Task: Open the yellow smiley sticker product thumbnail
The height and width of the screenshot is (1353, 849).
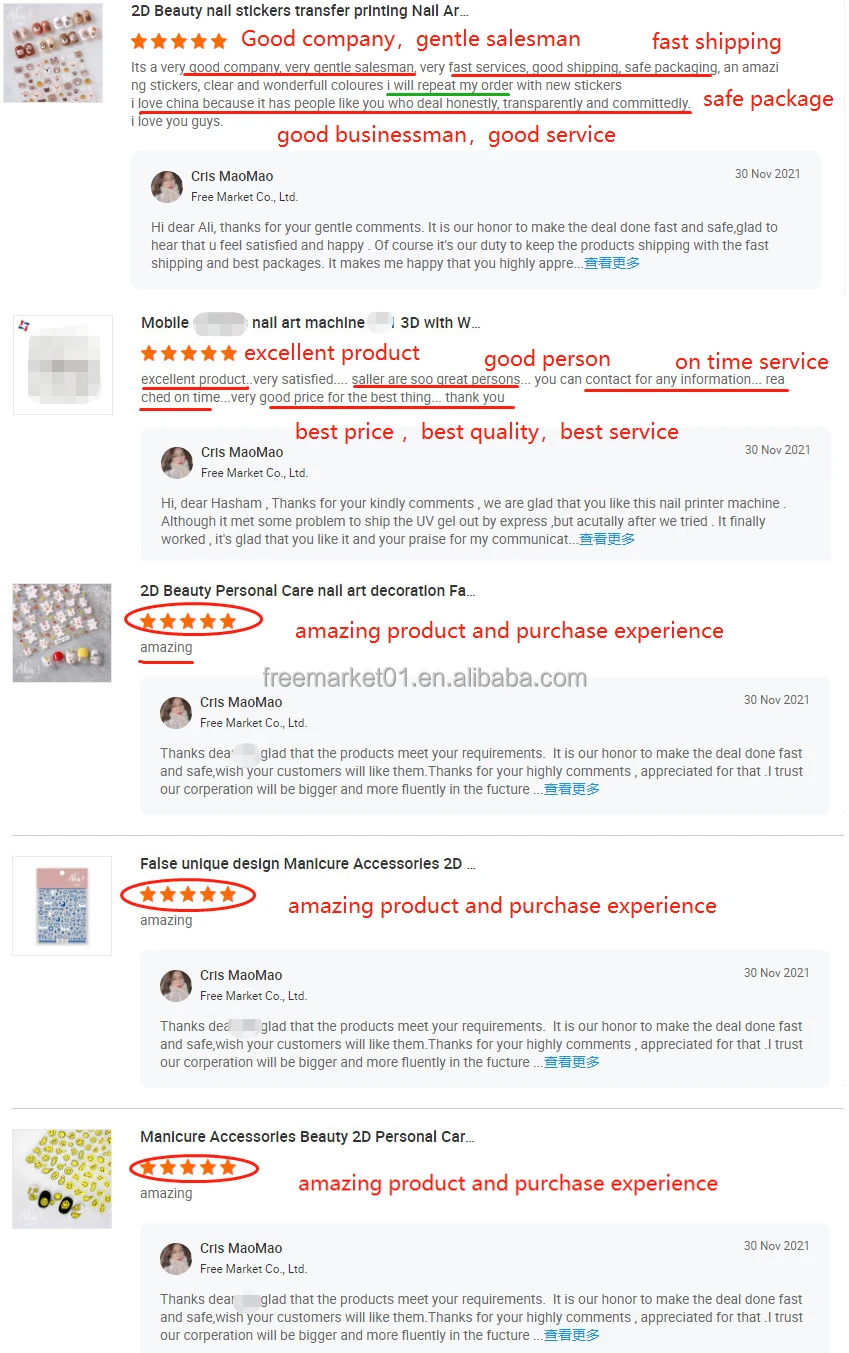Action: click(x=62, y=1178)
